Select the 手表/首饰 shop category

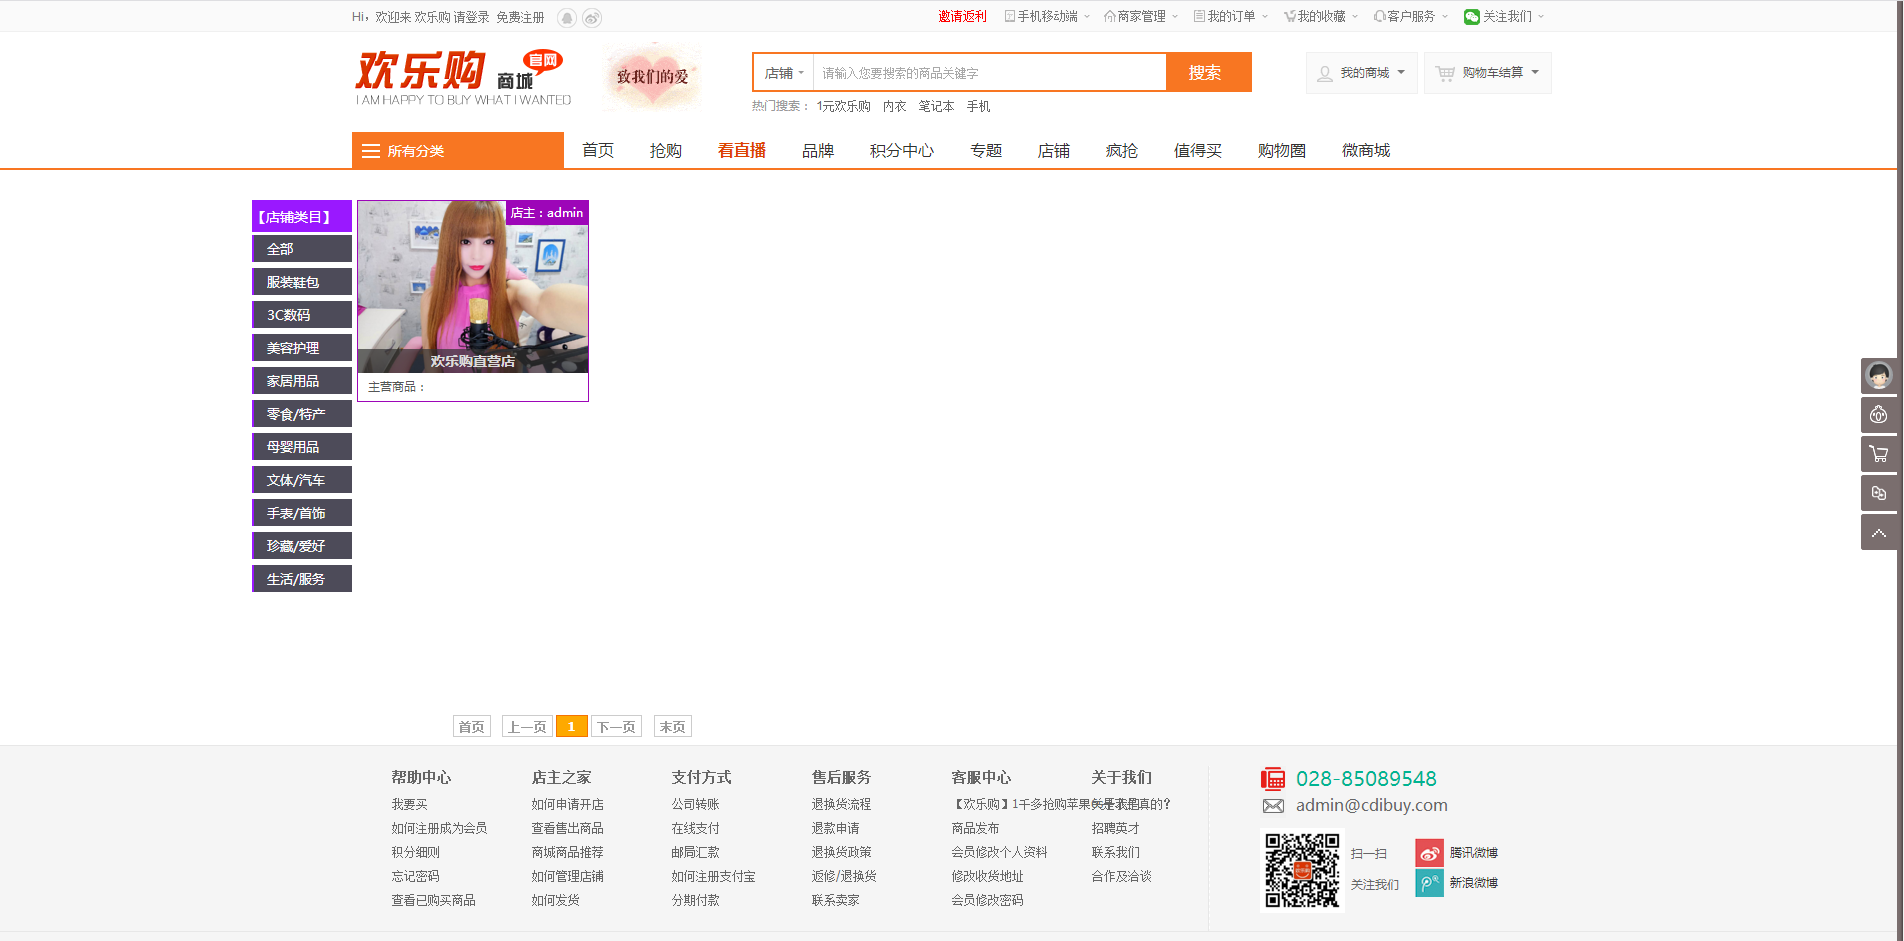(x=302, y=513)
